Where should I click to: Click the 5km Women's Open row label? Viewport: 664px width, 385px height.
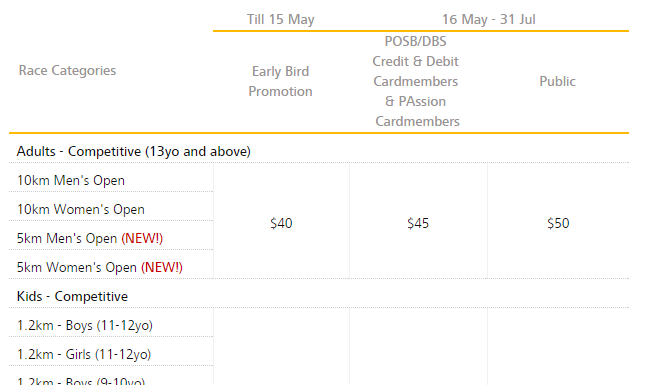[100, 267]
